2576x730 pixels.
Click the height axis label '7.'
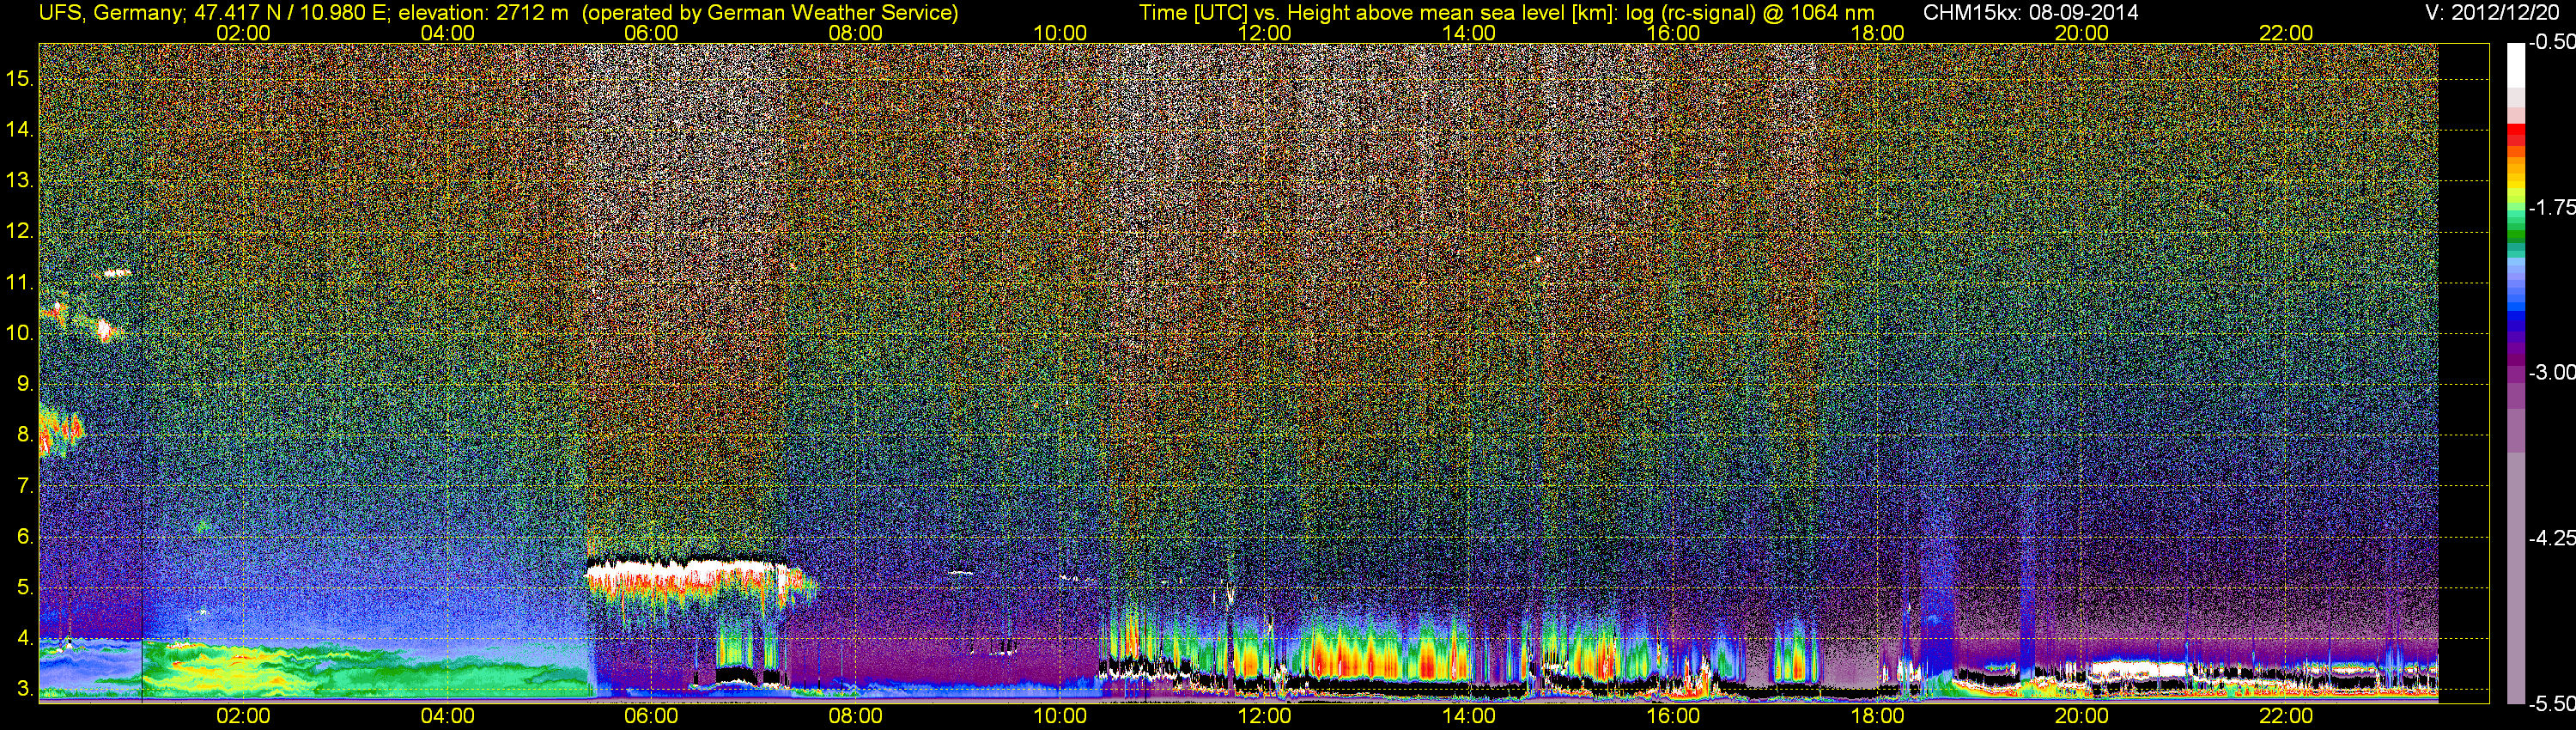pos(25,486)
